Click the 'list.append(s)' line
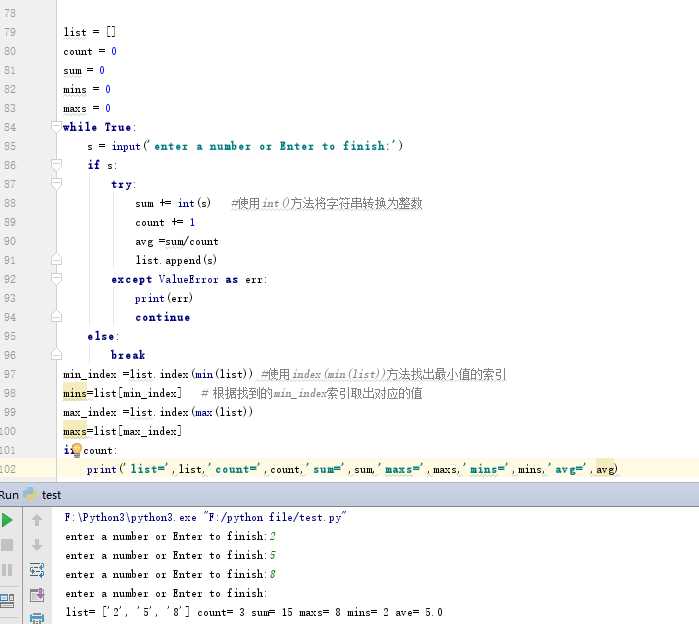The height and width of the screenshot is (624, 699). pyautogui.click(x=176, y=260)
